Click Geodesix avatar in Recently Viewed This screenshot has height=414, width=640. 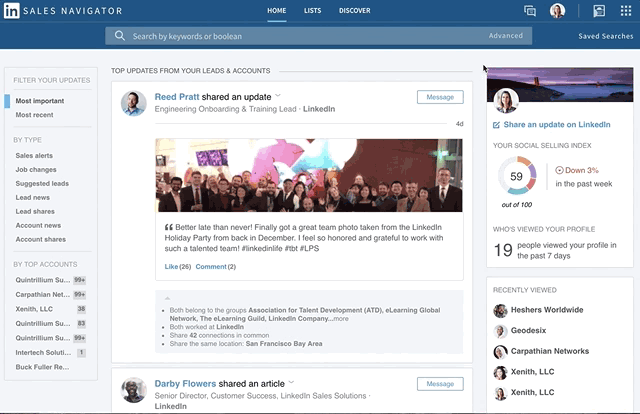click(x=500, y=331)
